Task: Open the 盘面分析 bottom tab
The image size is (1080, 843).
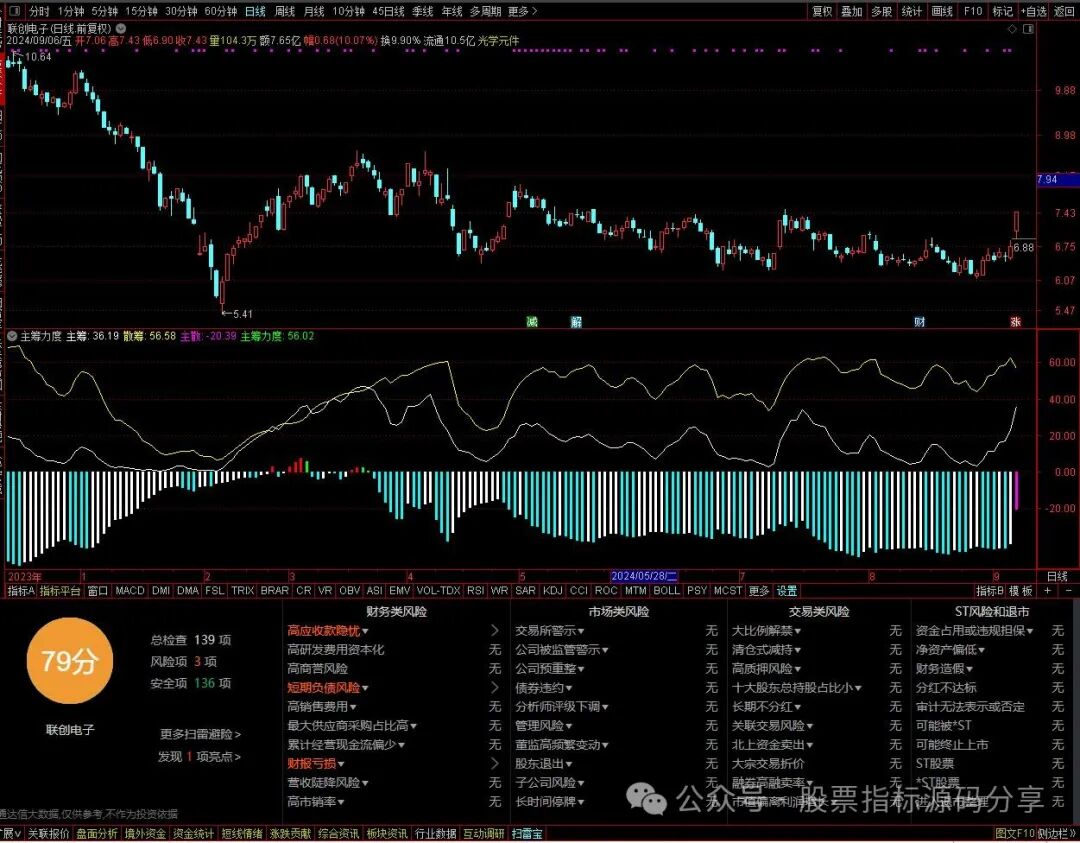Action: pos(97,834)
